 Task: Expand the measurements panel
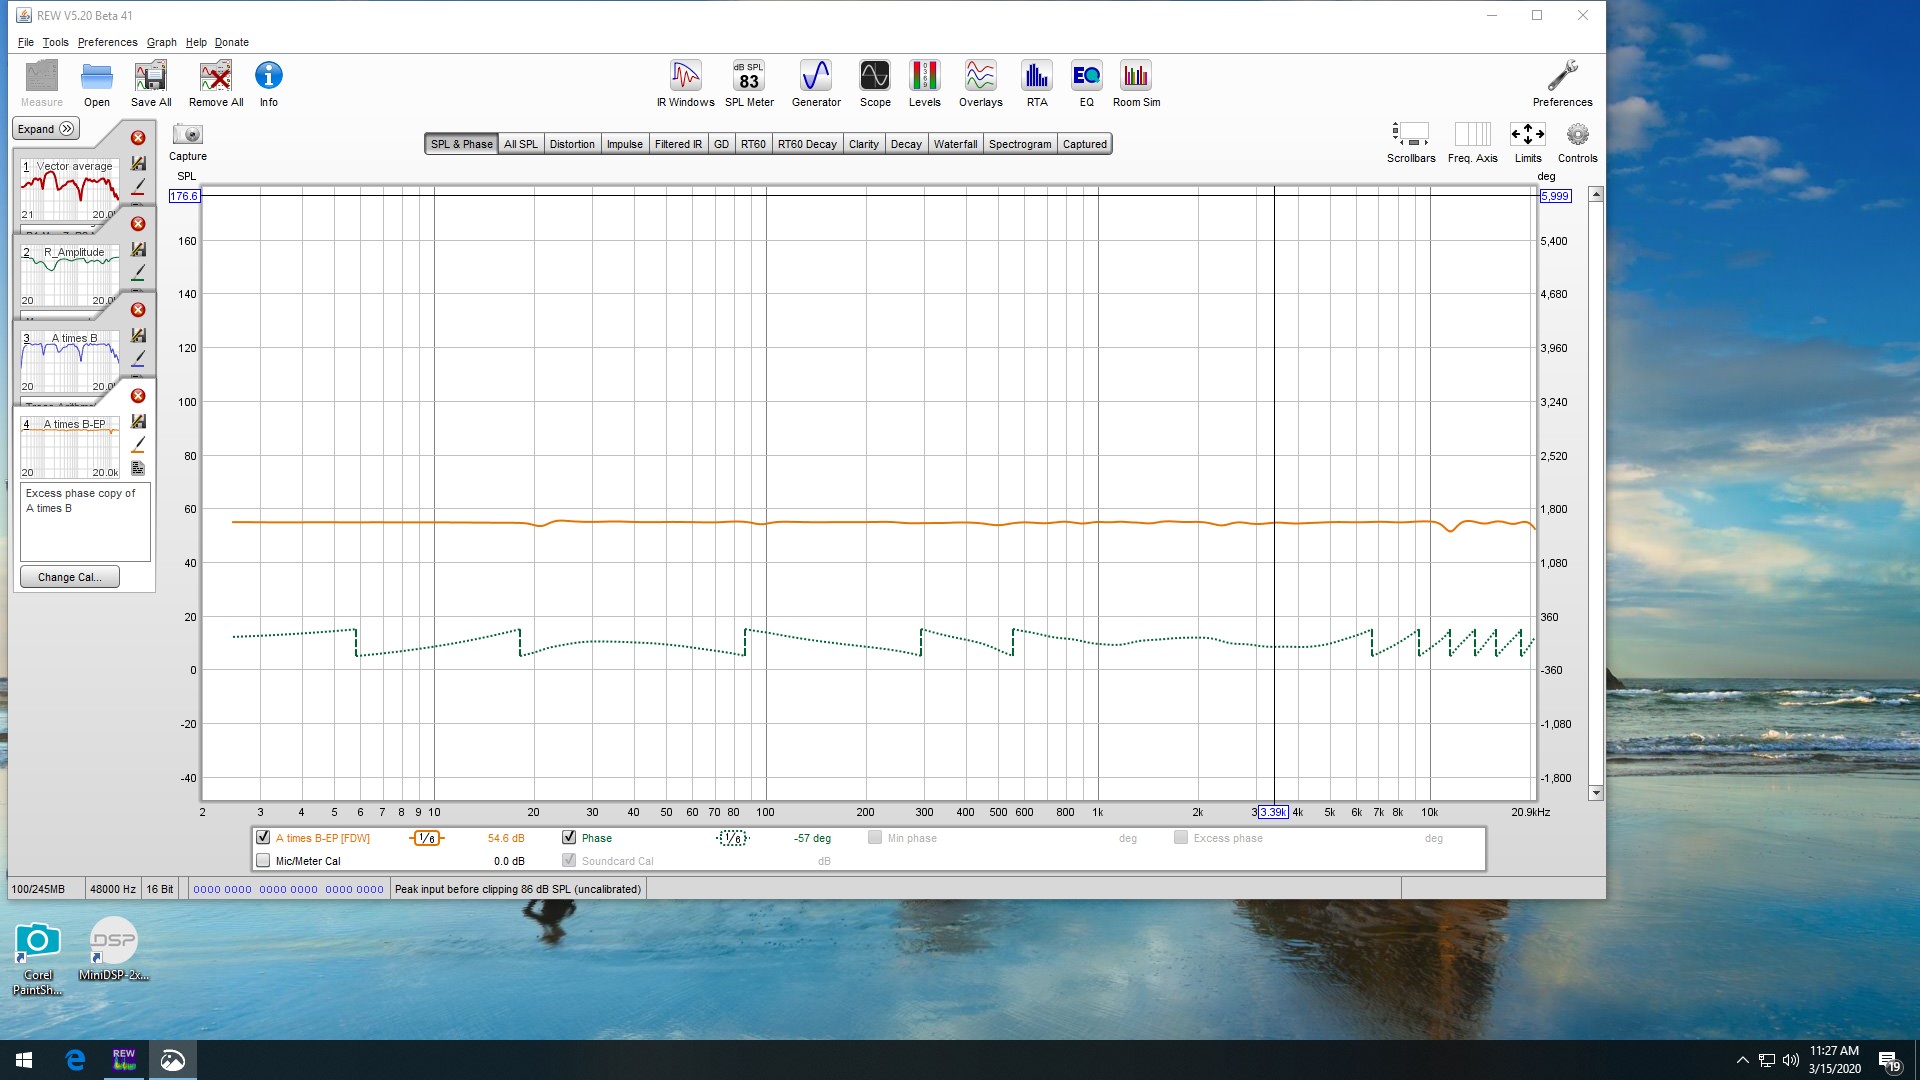coord(46,129)
